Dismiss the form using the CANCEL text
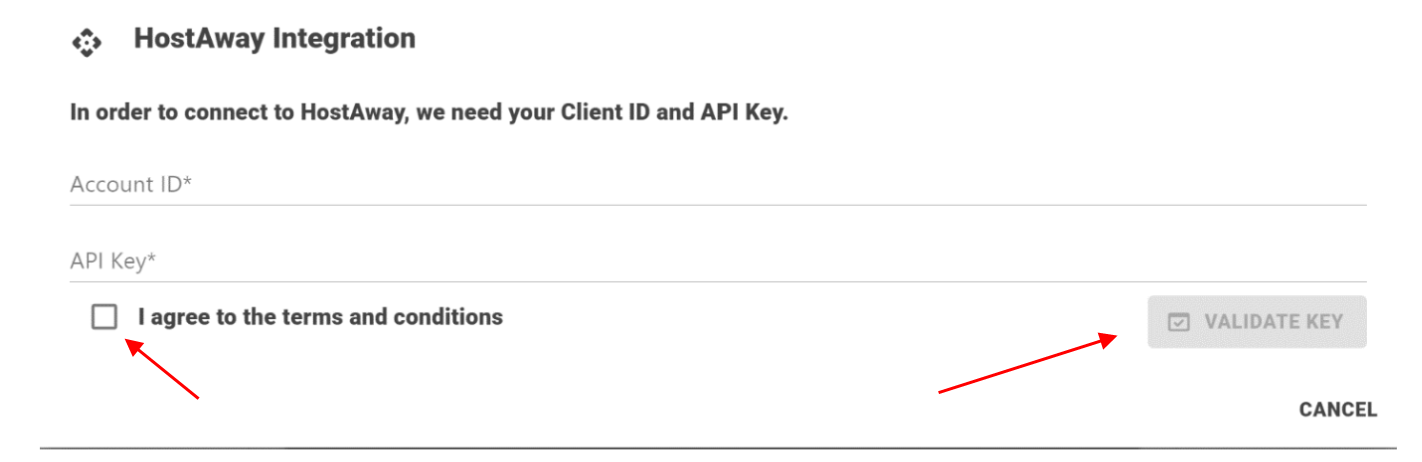 1338,410
